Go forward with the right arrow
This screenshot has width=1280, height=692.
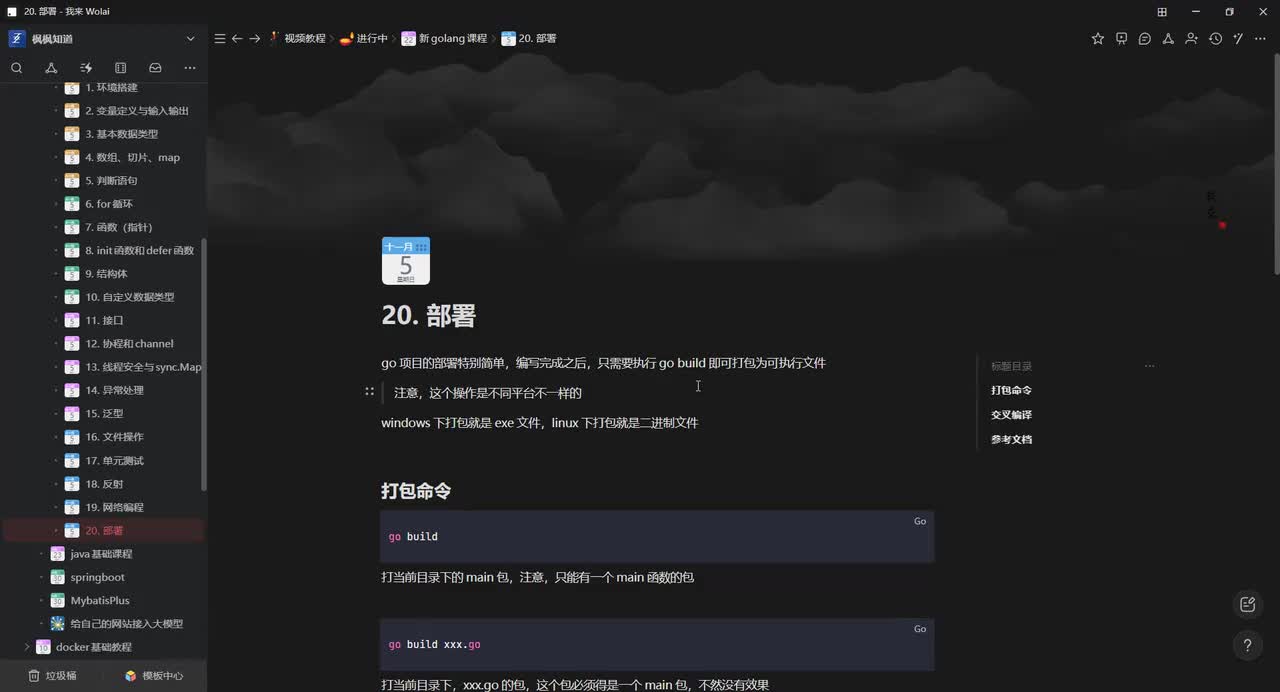click(255, 38)
